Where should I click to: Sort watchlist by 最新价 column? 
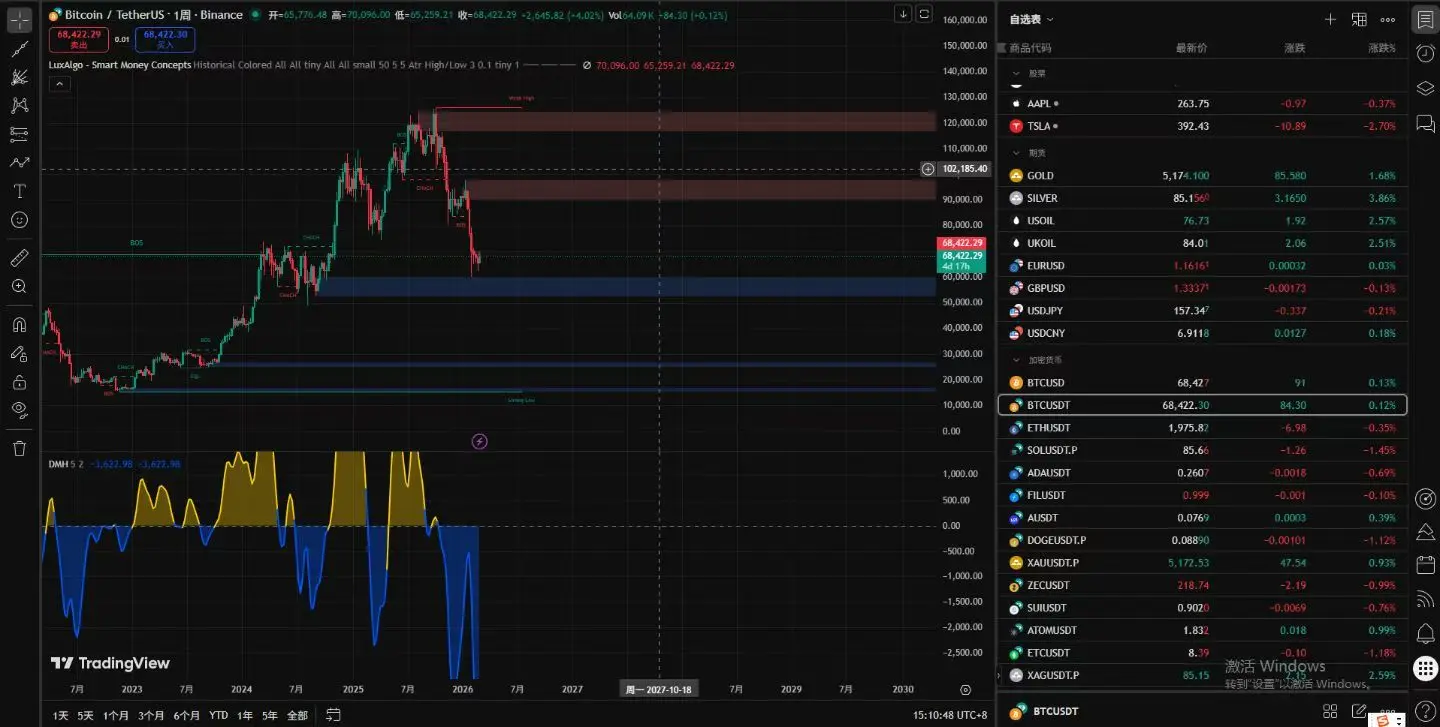click(x=1191, y=48)
